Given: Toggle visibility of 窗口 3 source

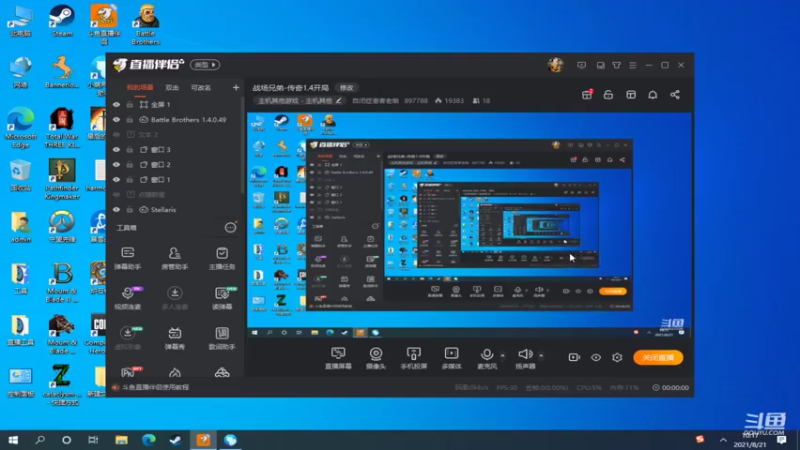Looking at the screenshot, I should 116,149.
